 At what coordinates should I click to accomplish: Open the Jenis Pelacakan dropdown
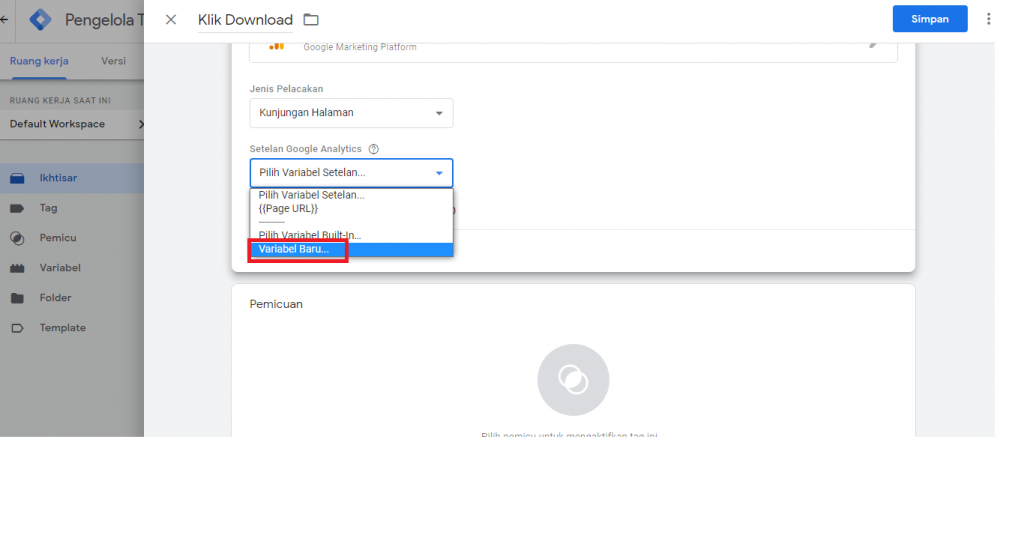pyautogui.click(x=351, y=113)
